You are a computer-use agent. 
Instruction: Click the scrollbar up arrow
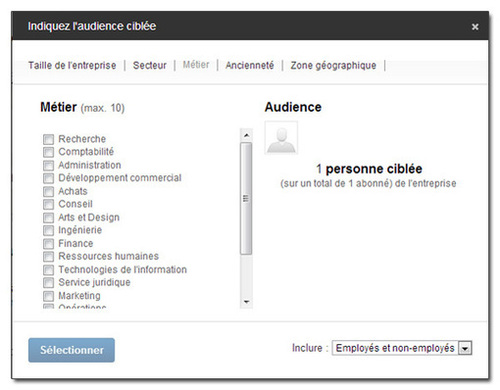[x=246, y=135]
